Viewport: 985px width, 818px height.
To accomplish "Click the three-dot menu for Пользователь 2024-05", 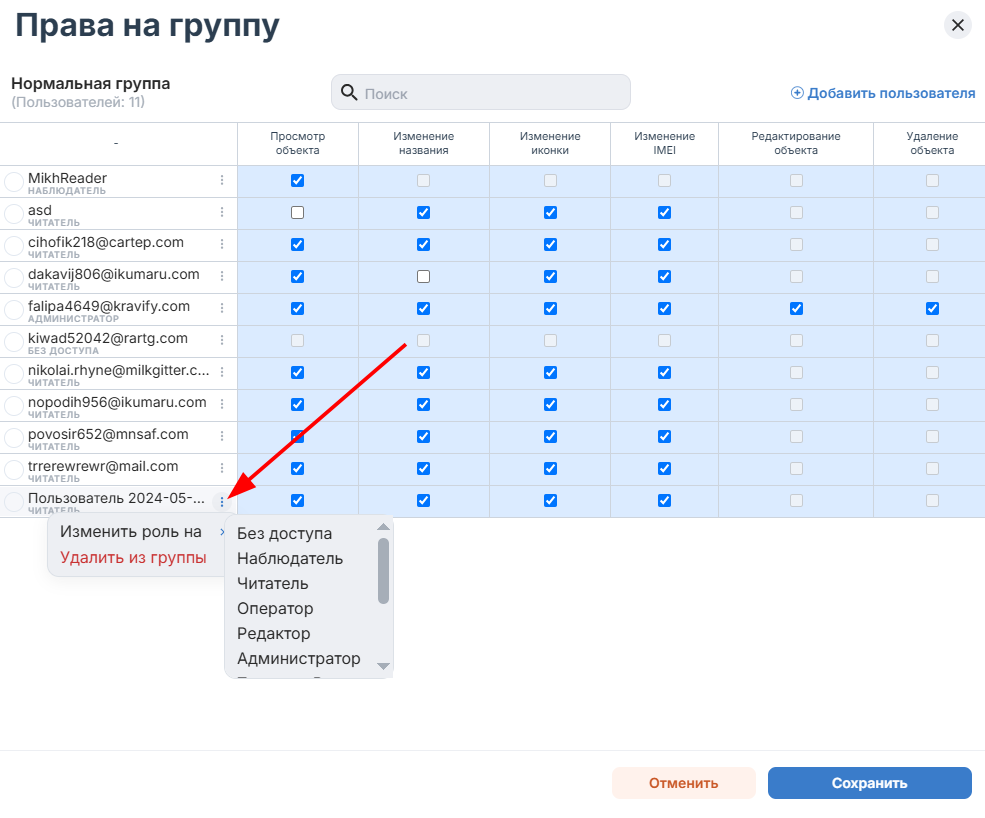I will coord(222,501).
